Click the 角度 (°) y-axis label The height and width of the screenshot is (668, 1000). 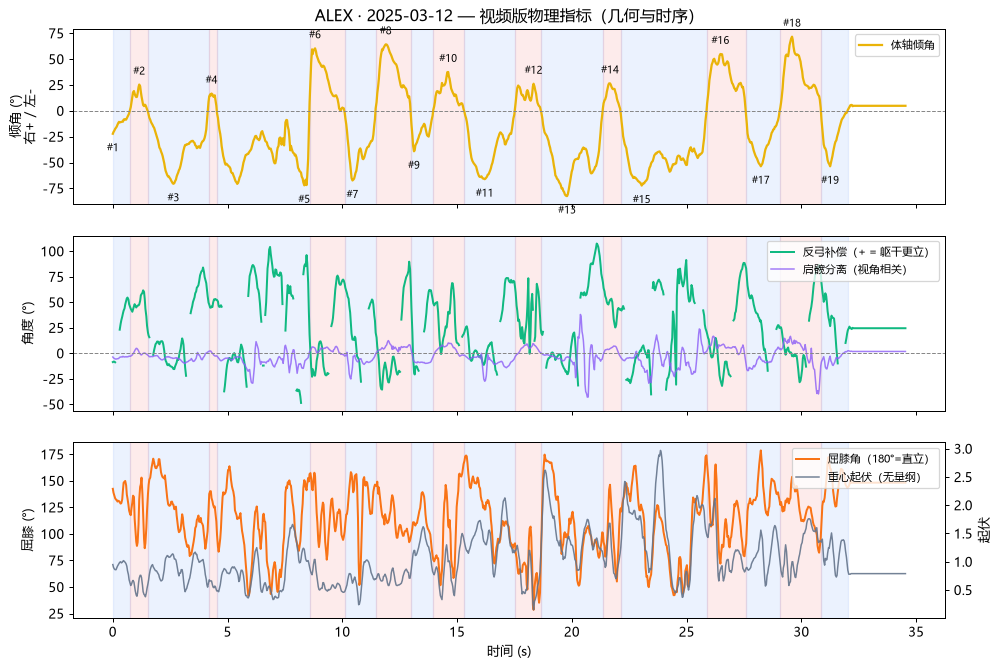29,323
